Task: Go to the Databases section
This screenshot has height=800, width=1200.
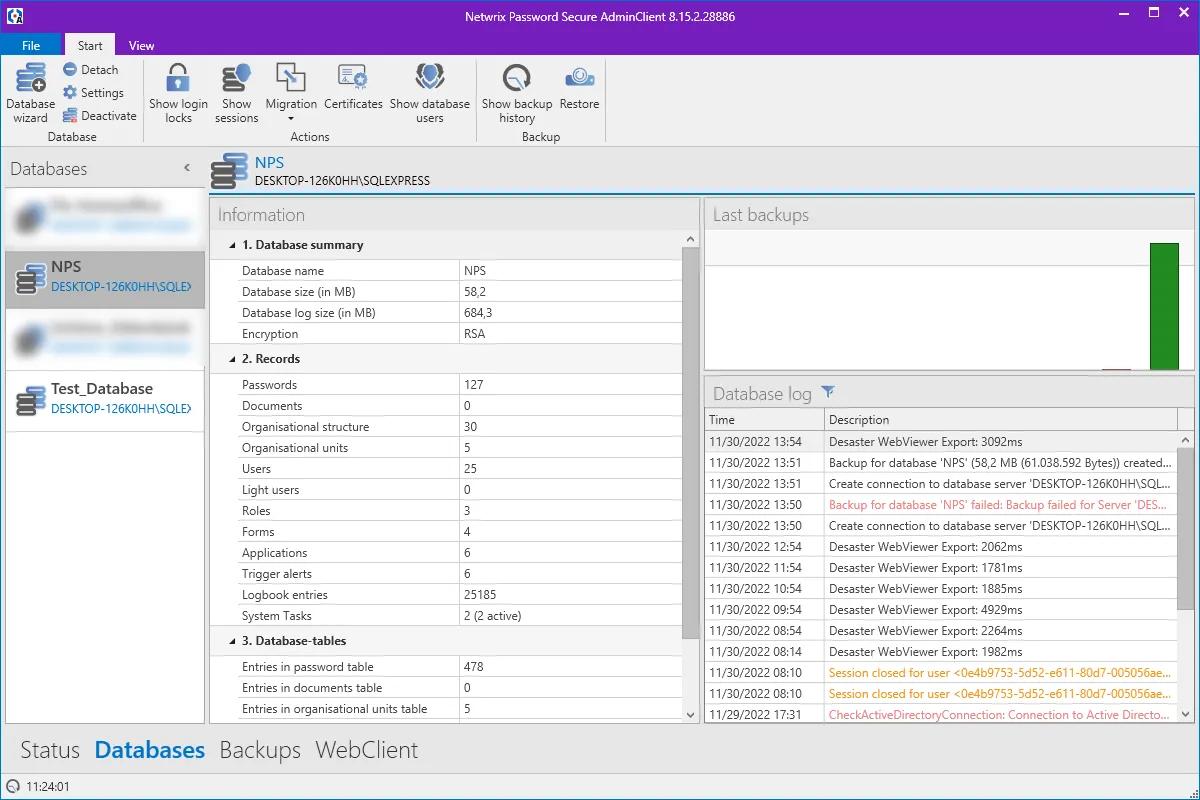Action: pos(150,750)
